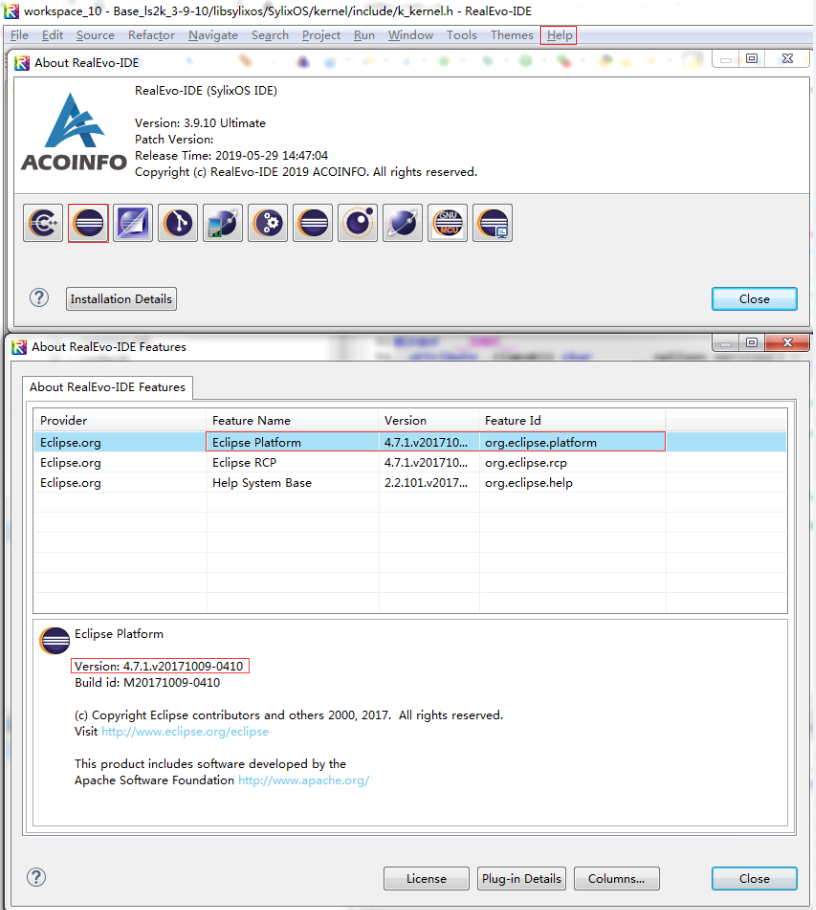The image size is (816, 910).
Task: Close the About RealEvo-IDE dialog using the title bar X
Action: point(787,59)
